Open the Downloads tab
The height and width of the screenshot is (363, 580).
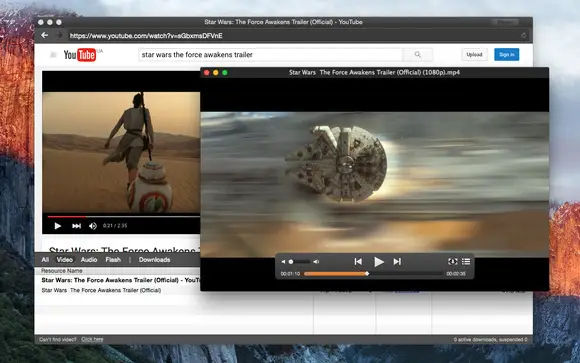[154, 260]
